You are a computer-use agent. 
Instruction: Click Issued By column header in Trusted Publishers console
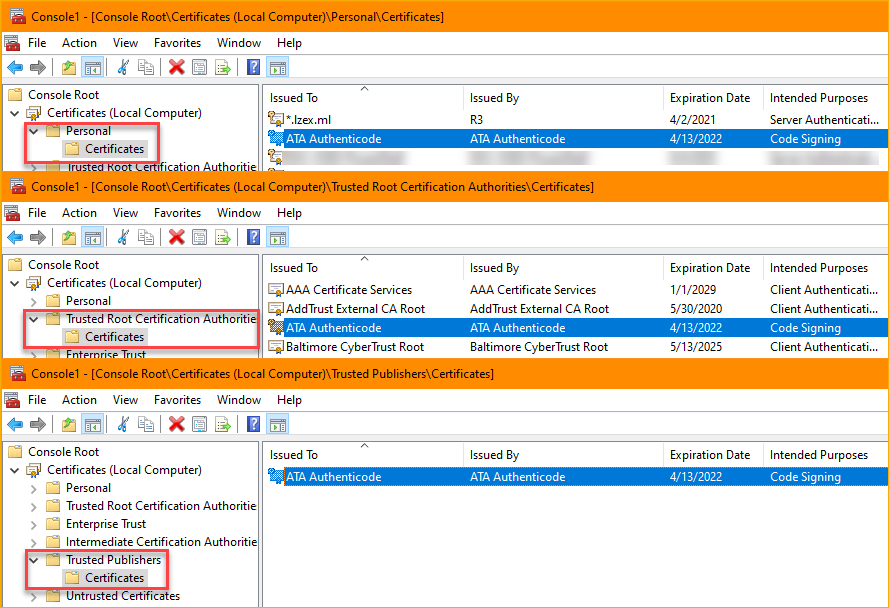click(494, 455)
